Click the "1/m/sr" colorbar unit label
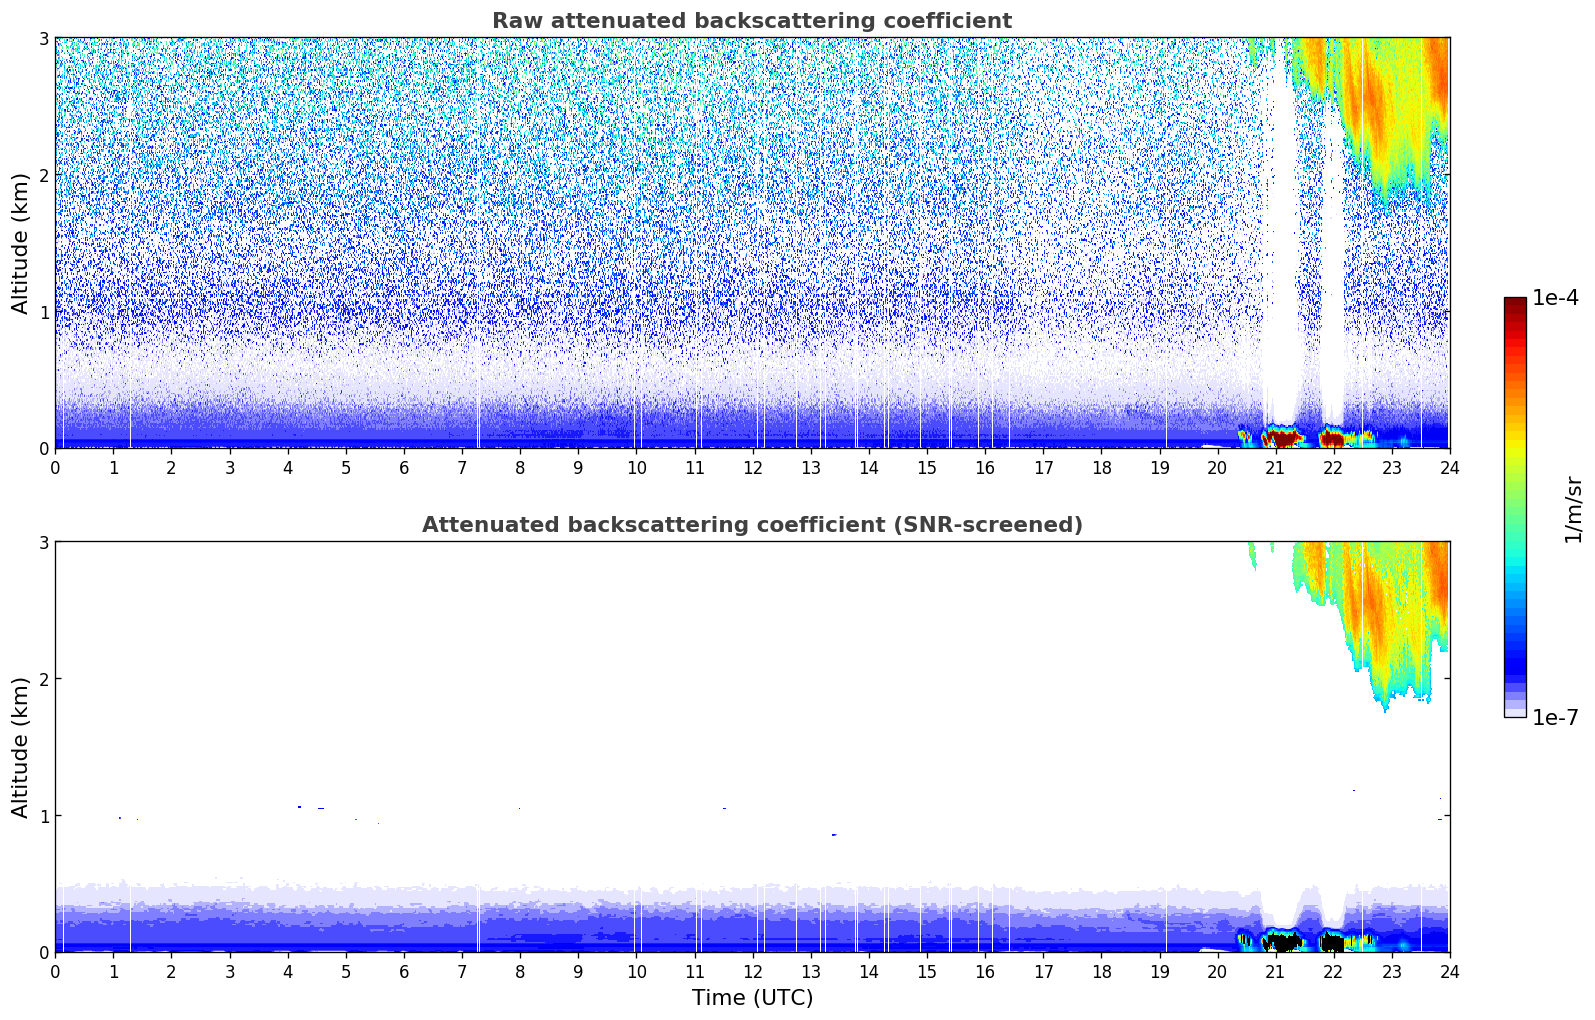1595x1020 pixels. click(1573, 508)
